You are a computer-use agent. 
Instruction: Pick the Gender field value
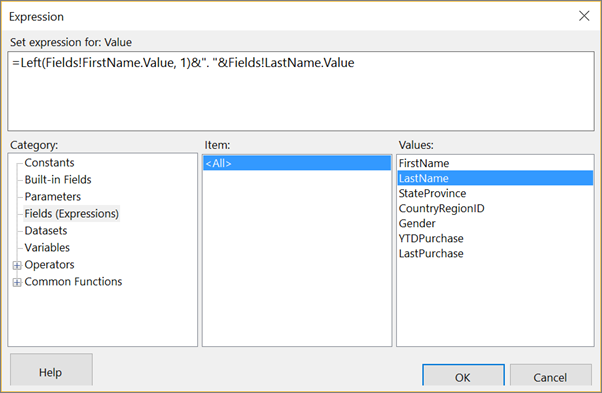(495, 223)
